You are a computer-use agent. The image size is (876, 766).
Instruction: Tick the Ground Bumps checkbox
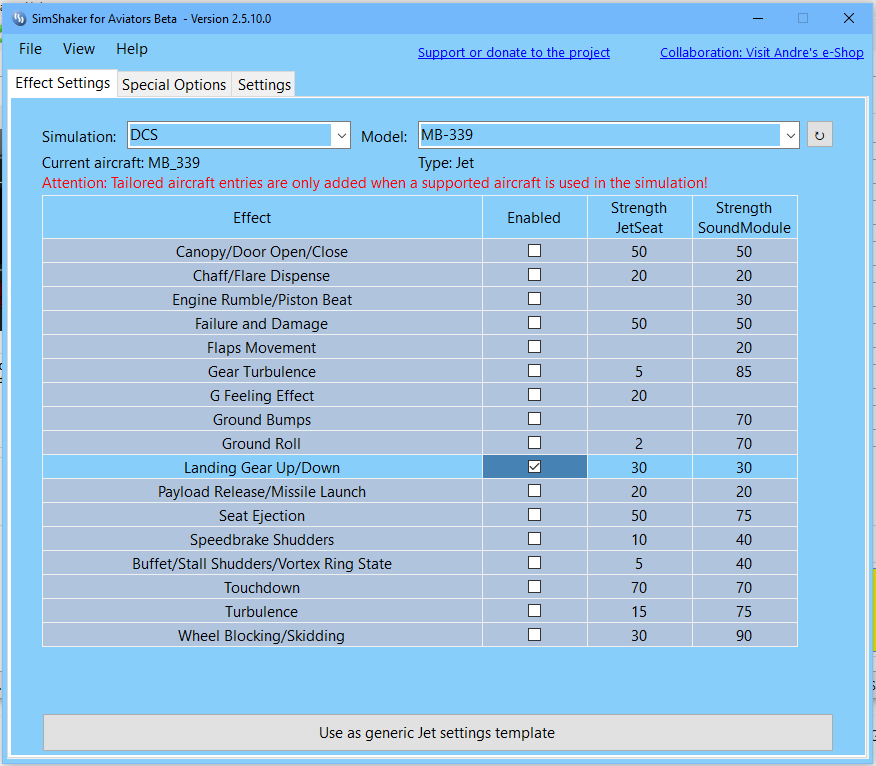(x=534, y=419)
